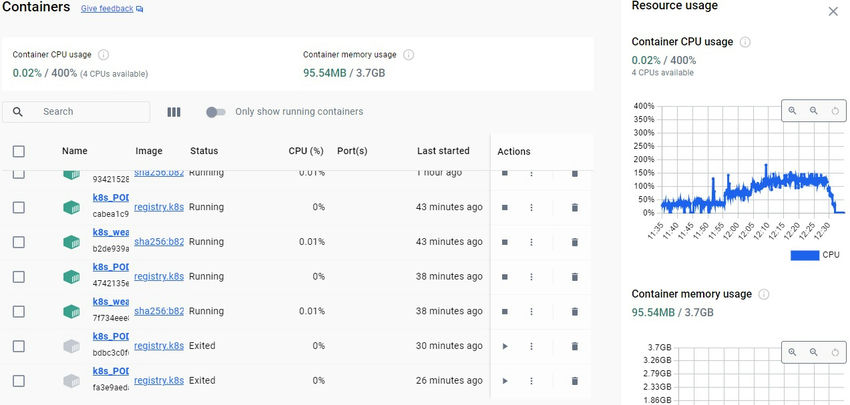
Task: Tick the checkbox for exited container bdbc3c0f
Action: pos(18,346)
